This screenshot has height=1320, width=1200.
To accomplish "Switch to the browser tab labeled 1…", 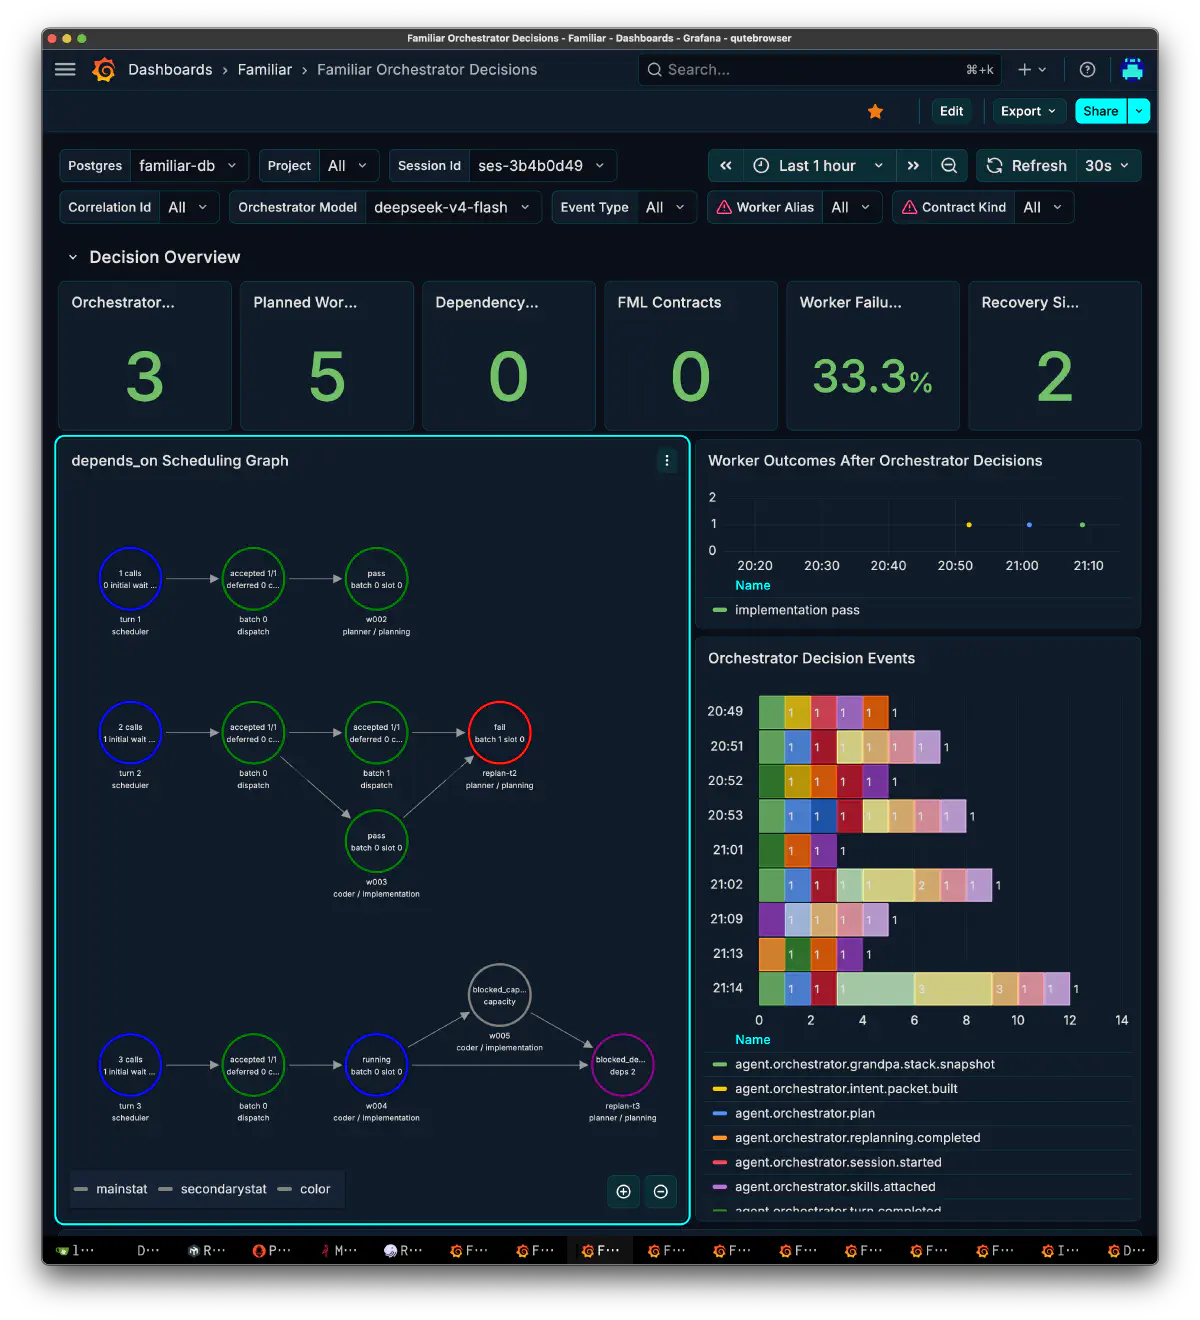I will point(76,1250).
